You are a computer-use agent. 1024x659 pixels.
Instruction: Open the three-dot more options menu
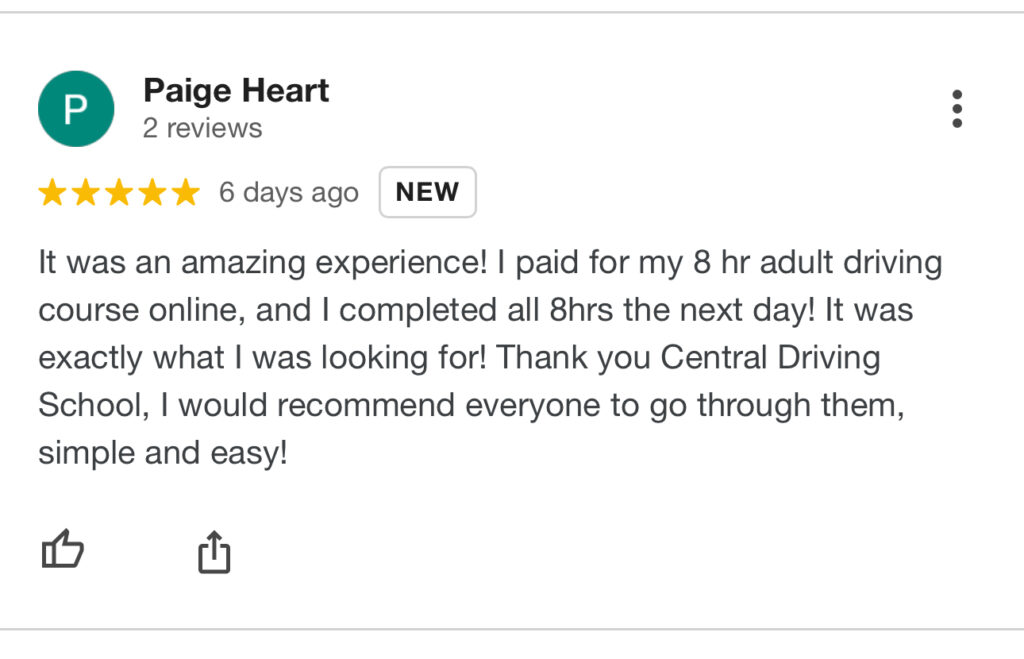pos(957,109)
